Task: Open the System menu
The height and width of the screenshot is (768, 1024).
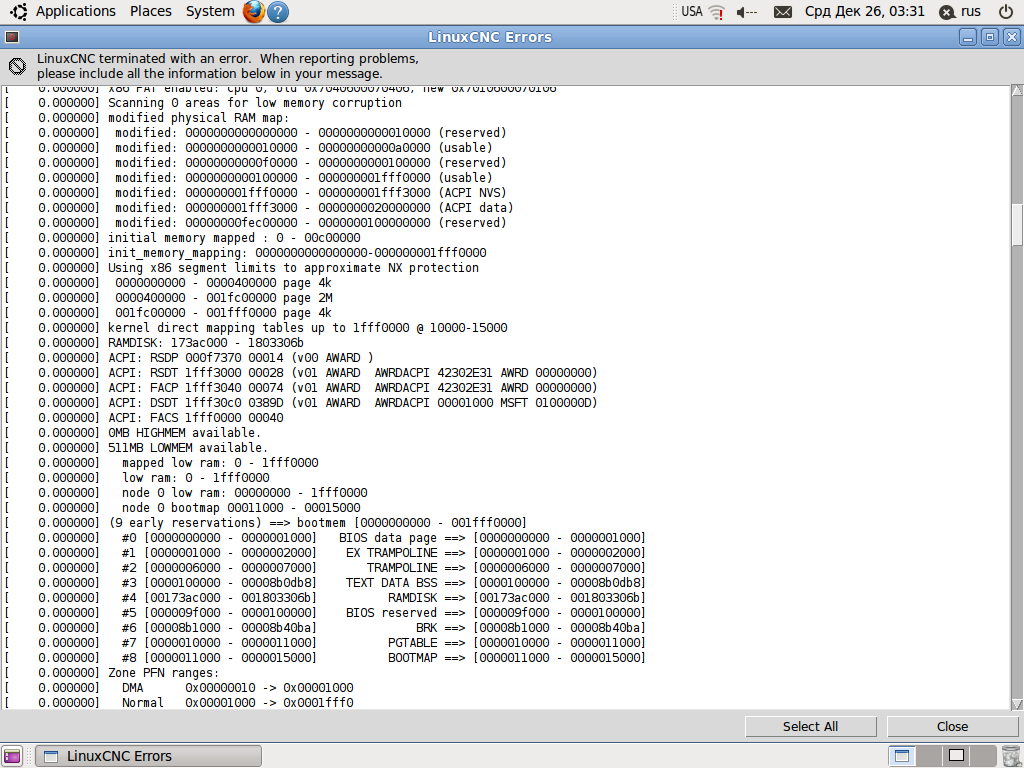Action: (210, 11)
